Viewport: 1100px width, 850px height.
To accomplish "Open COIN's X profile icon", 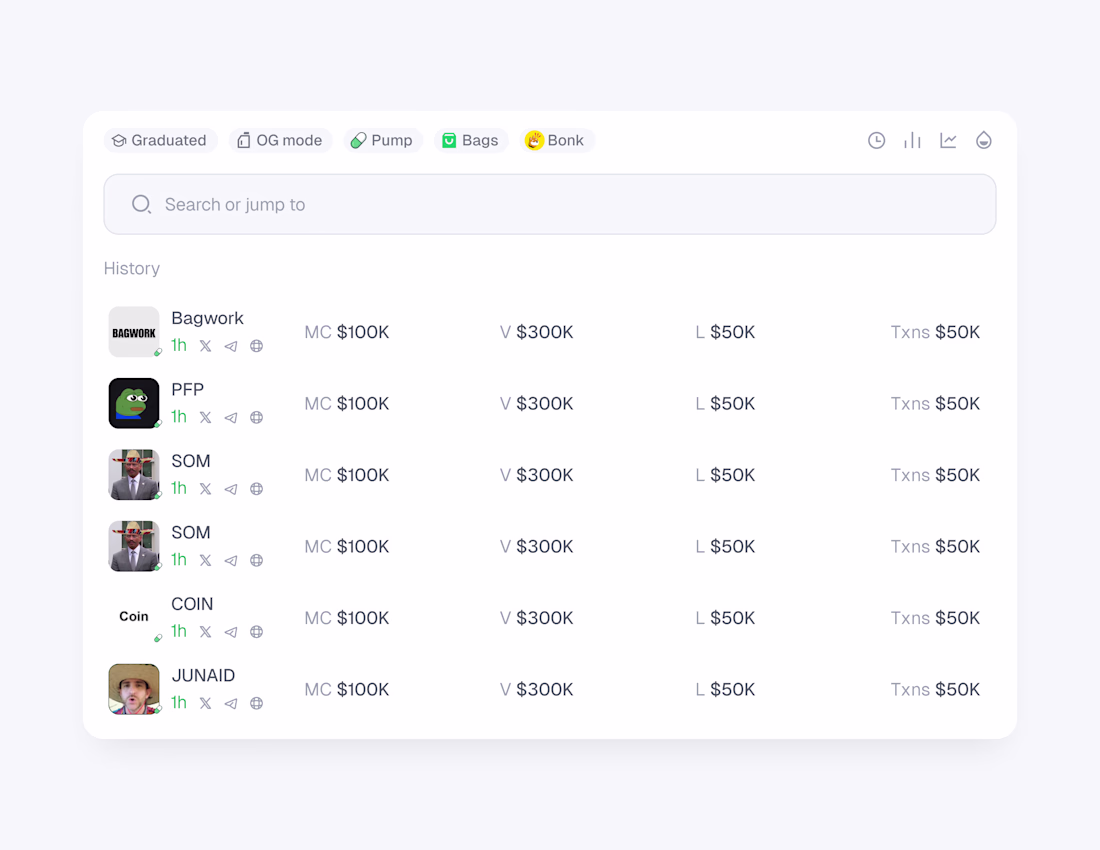I will pos(205,632).
